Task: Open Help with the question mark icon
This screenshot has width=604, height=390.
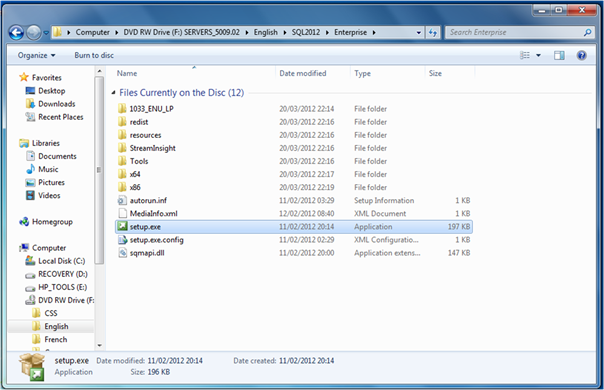Action: click(582, 55)
